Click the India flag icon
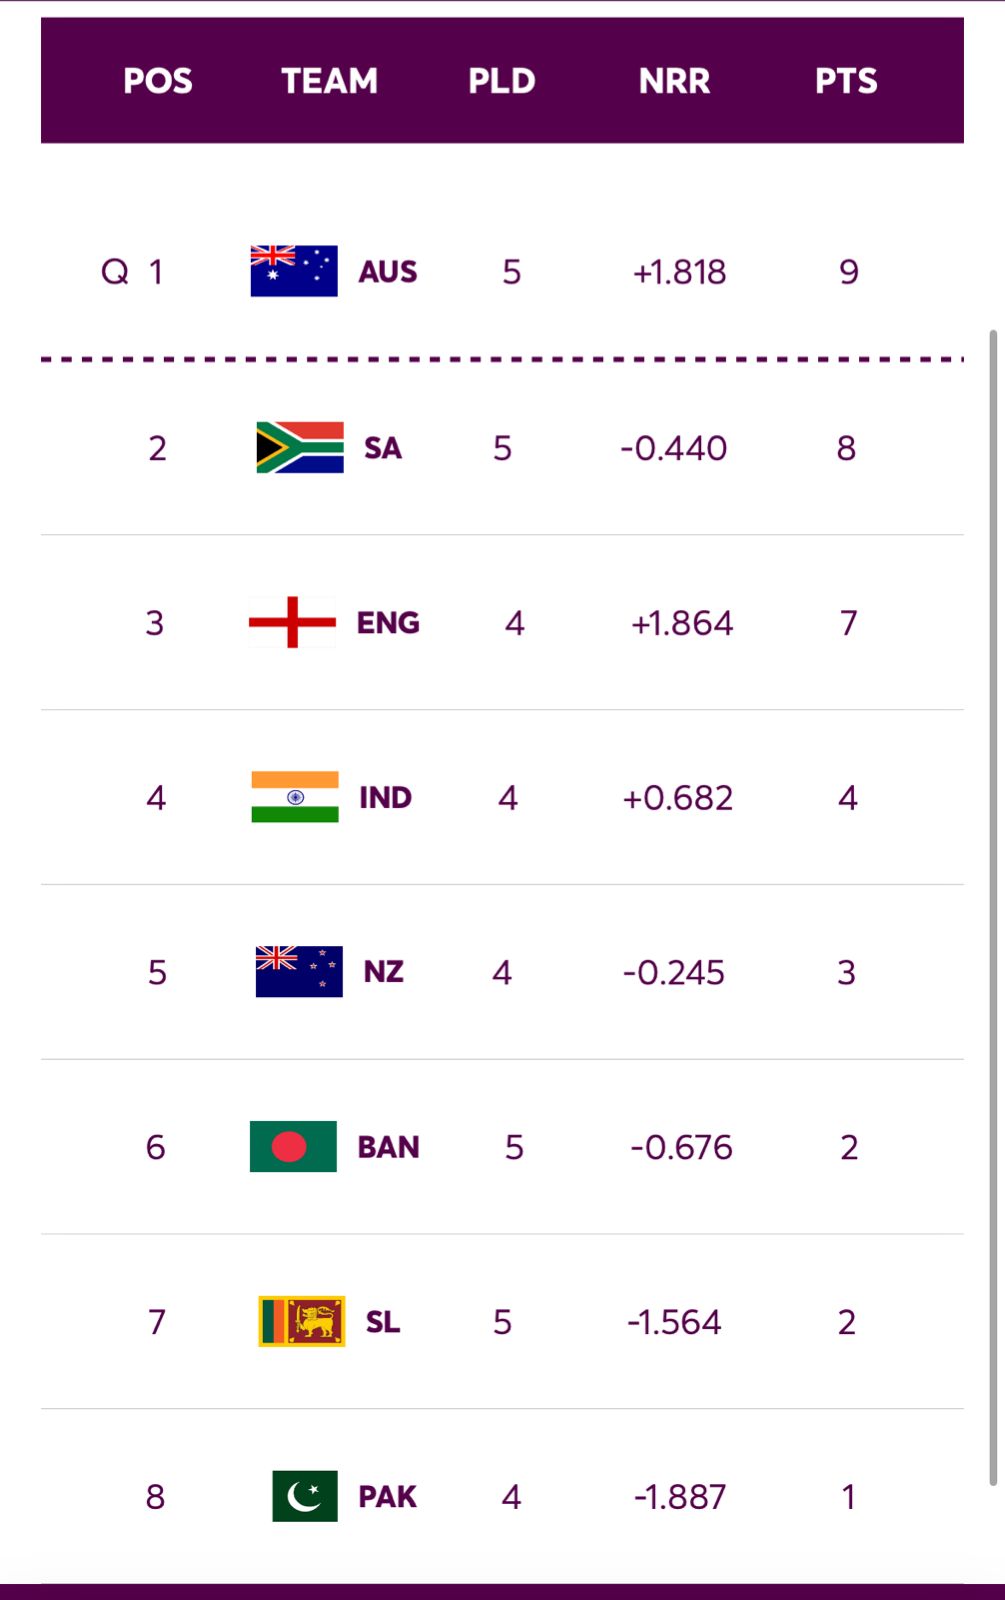1005x1600 pixels. pyautogui.click(x=295, y=797)
